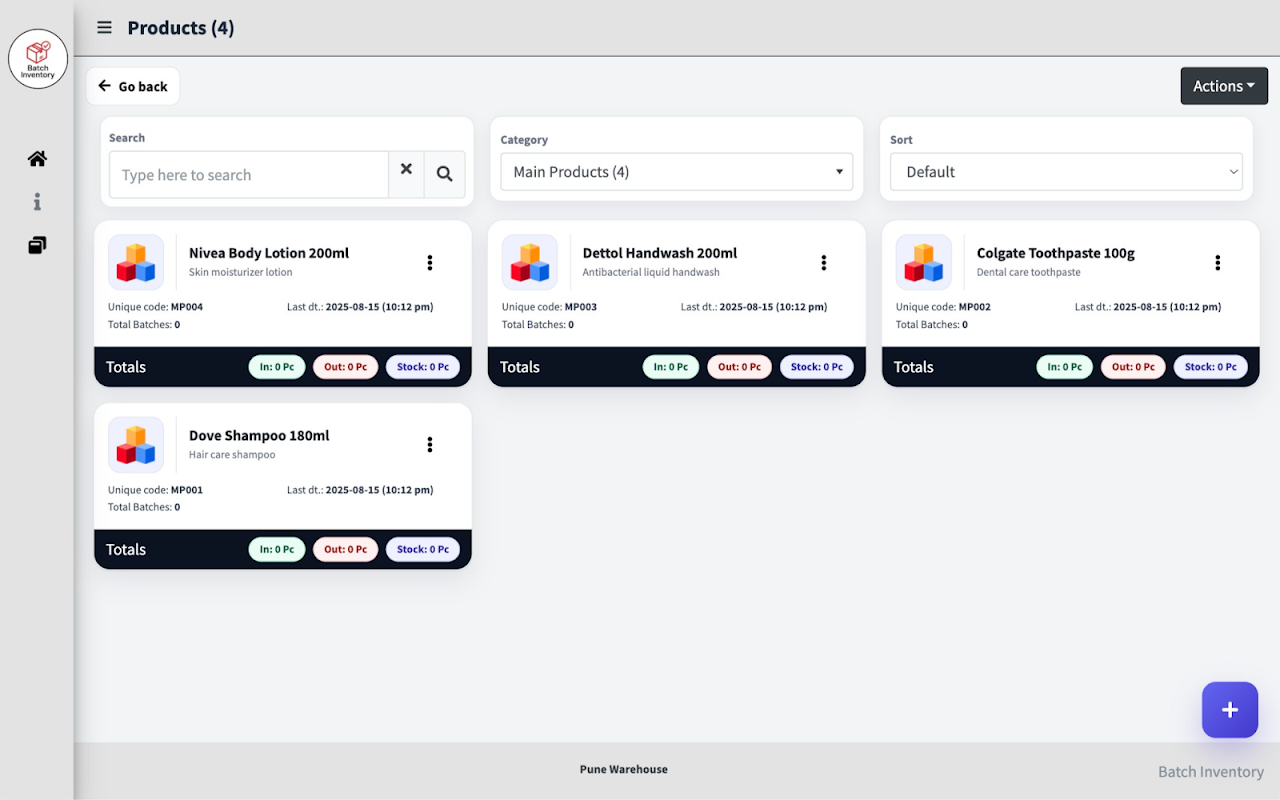Click the Pune Warehouse footer text
The width and height of the screenshot is (1280, 800).
624,769
